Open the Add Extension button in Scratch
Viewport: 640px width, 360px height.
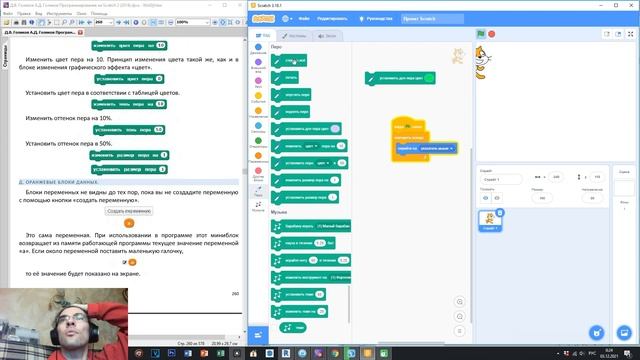(258, 335)
